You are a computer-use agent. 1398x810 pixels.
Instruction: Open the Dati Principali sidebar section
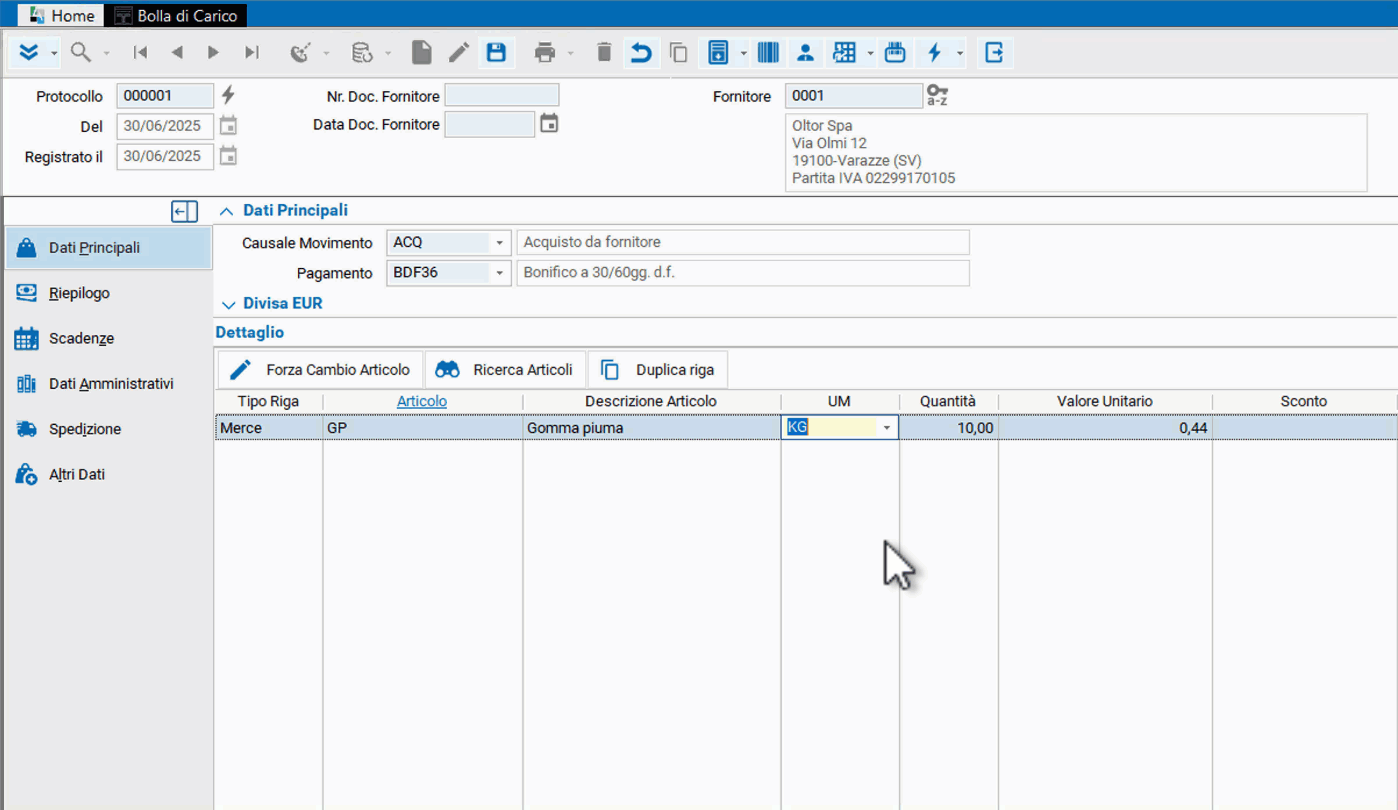point(108,248)
